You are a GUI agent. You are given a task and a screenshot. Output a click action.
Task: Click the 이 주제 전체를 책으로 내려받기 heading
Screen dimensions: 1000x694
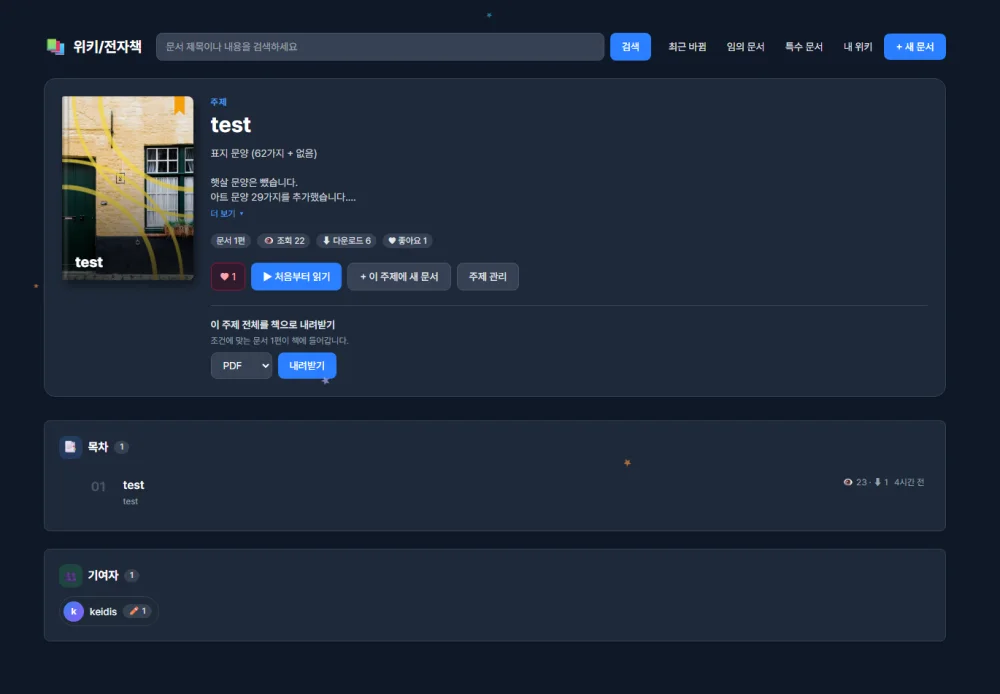[272, 325]
